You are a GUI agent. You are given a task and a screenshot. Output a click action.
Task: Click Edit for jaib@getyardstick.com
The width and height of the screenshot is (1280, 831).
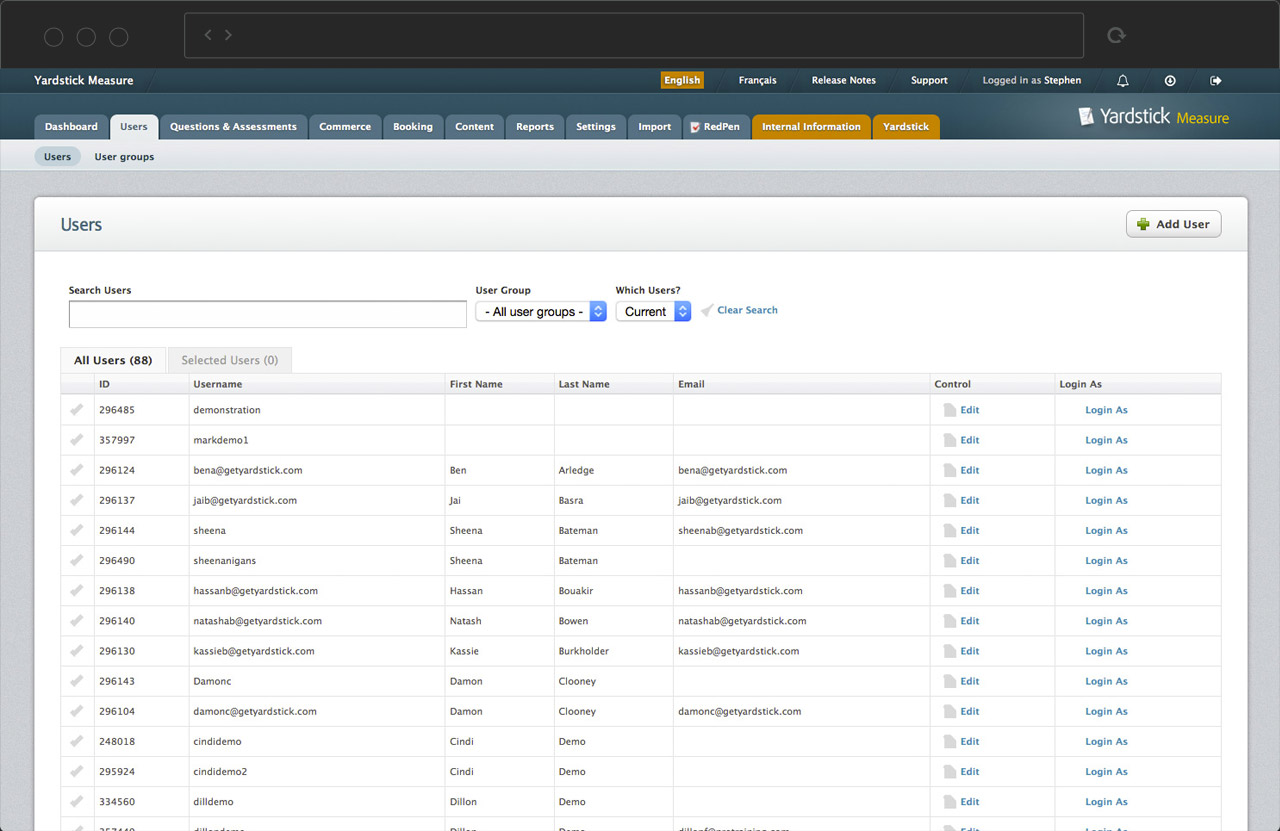coord(970,500)
